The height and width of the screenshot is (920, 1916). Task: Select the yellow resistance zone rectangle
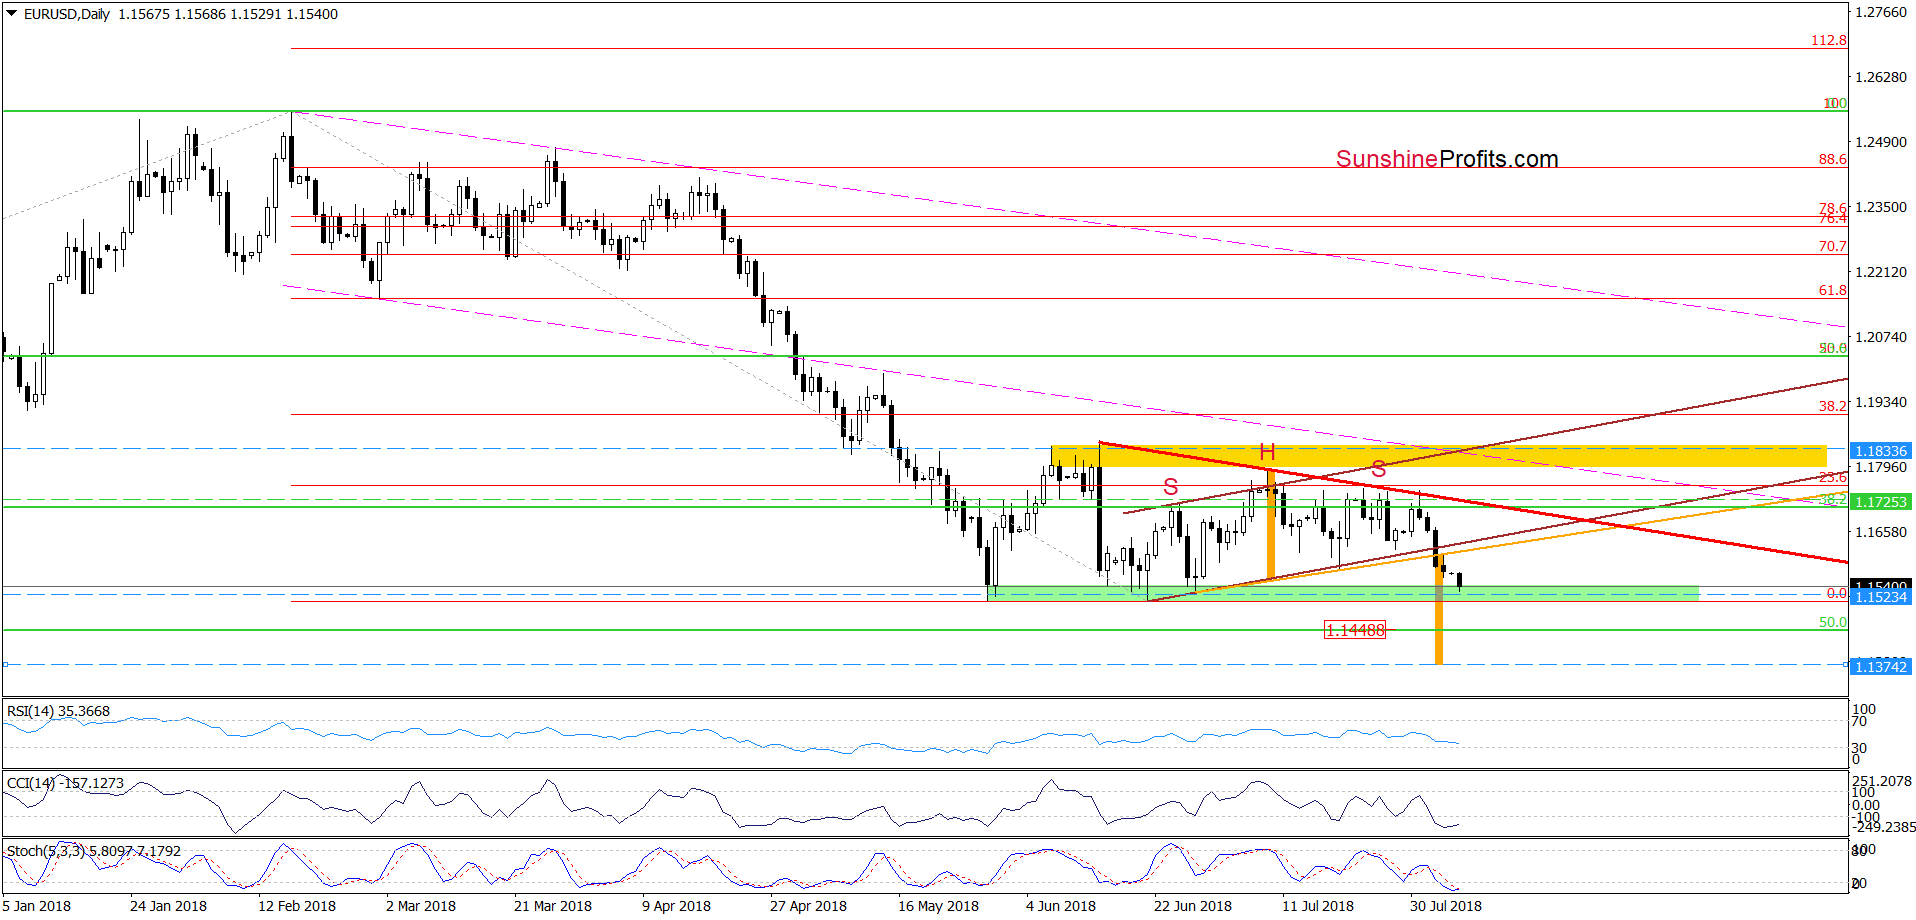click(1438, 456)
